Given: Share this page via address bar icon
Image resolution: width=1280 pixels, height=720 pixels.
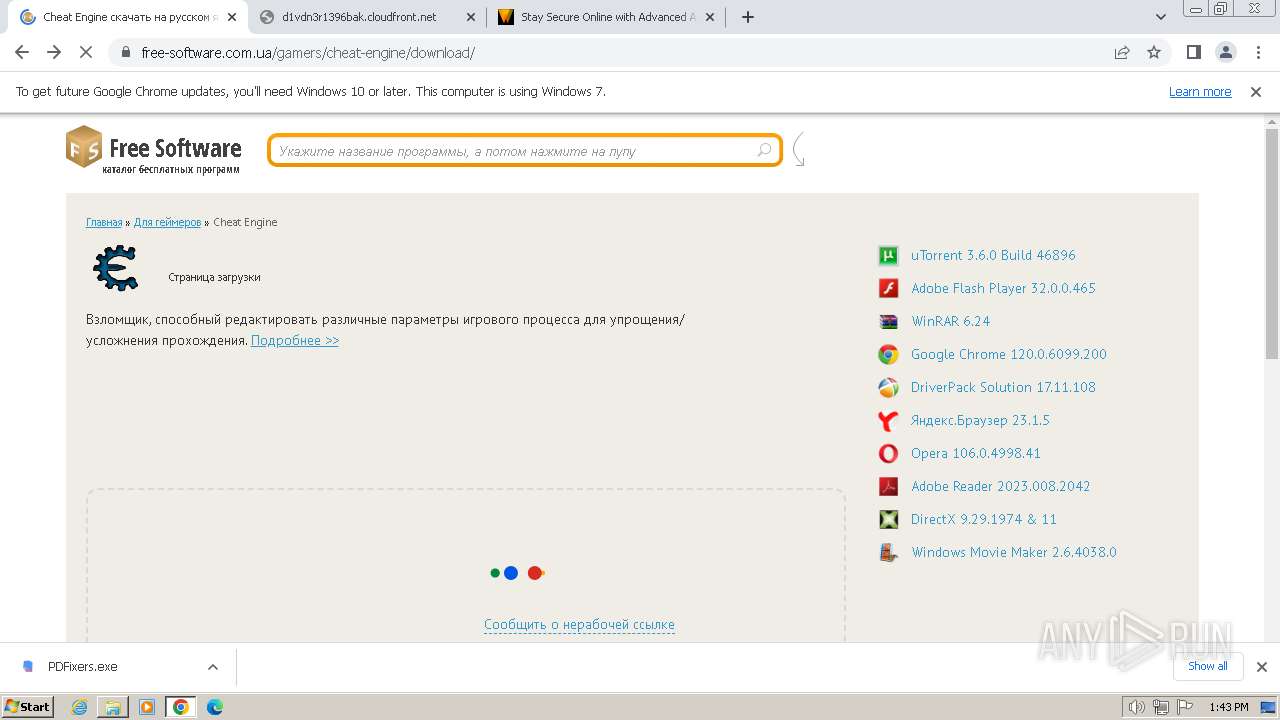Looking at the screenshot, I should coord(1122,52).
